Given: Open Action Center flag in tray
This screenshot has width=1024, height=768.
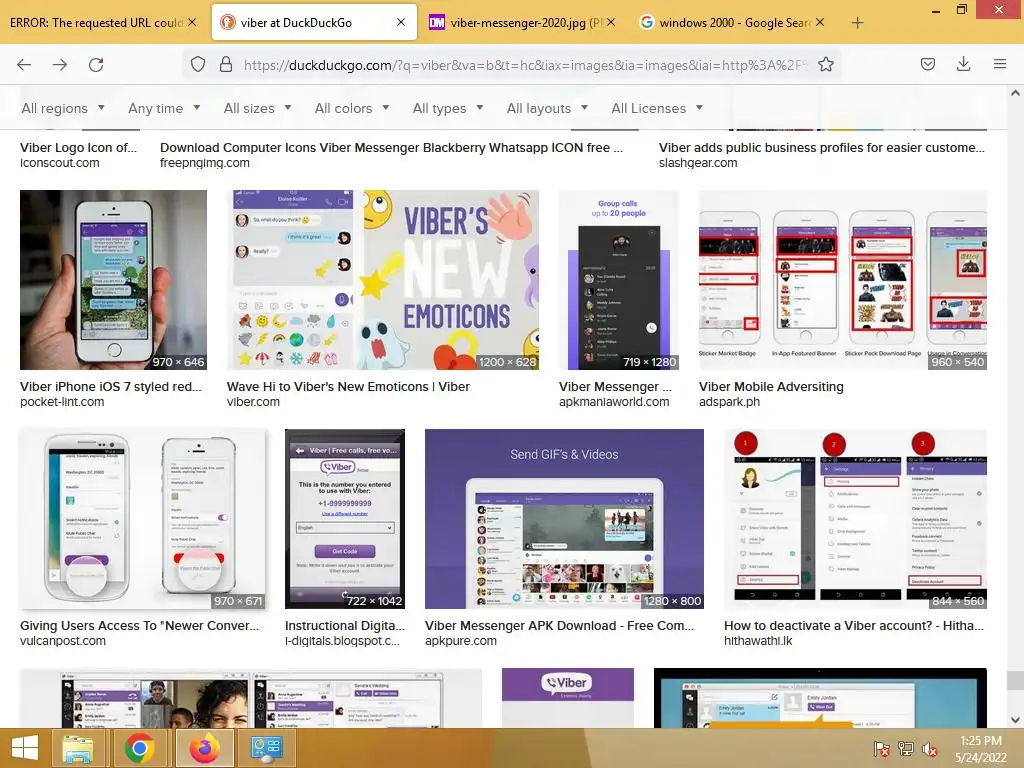Looking at the screenshot, I should coord(881,749).
